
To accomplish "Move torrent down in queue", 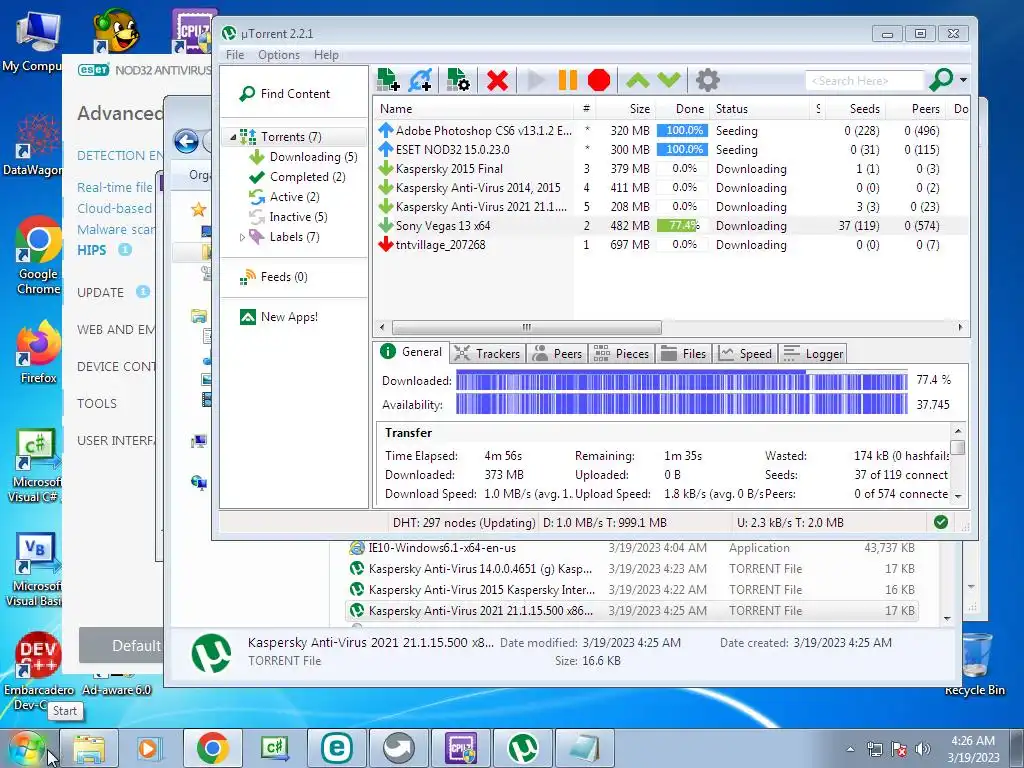I will (669, 80).
